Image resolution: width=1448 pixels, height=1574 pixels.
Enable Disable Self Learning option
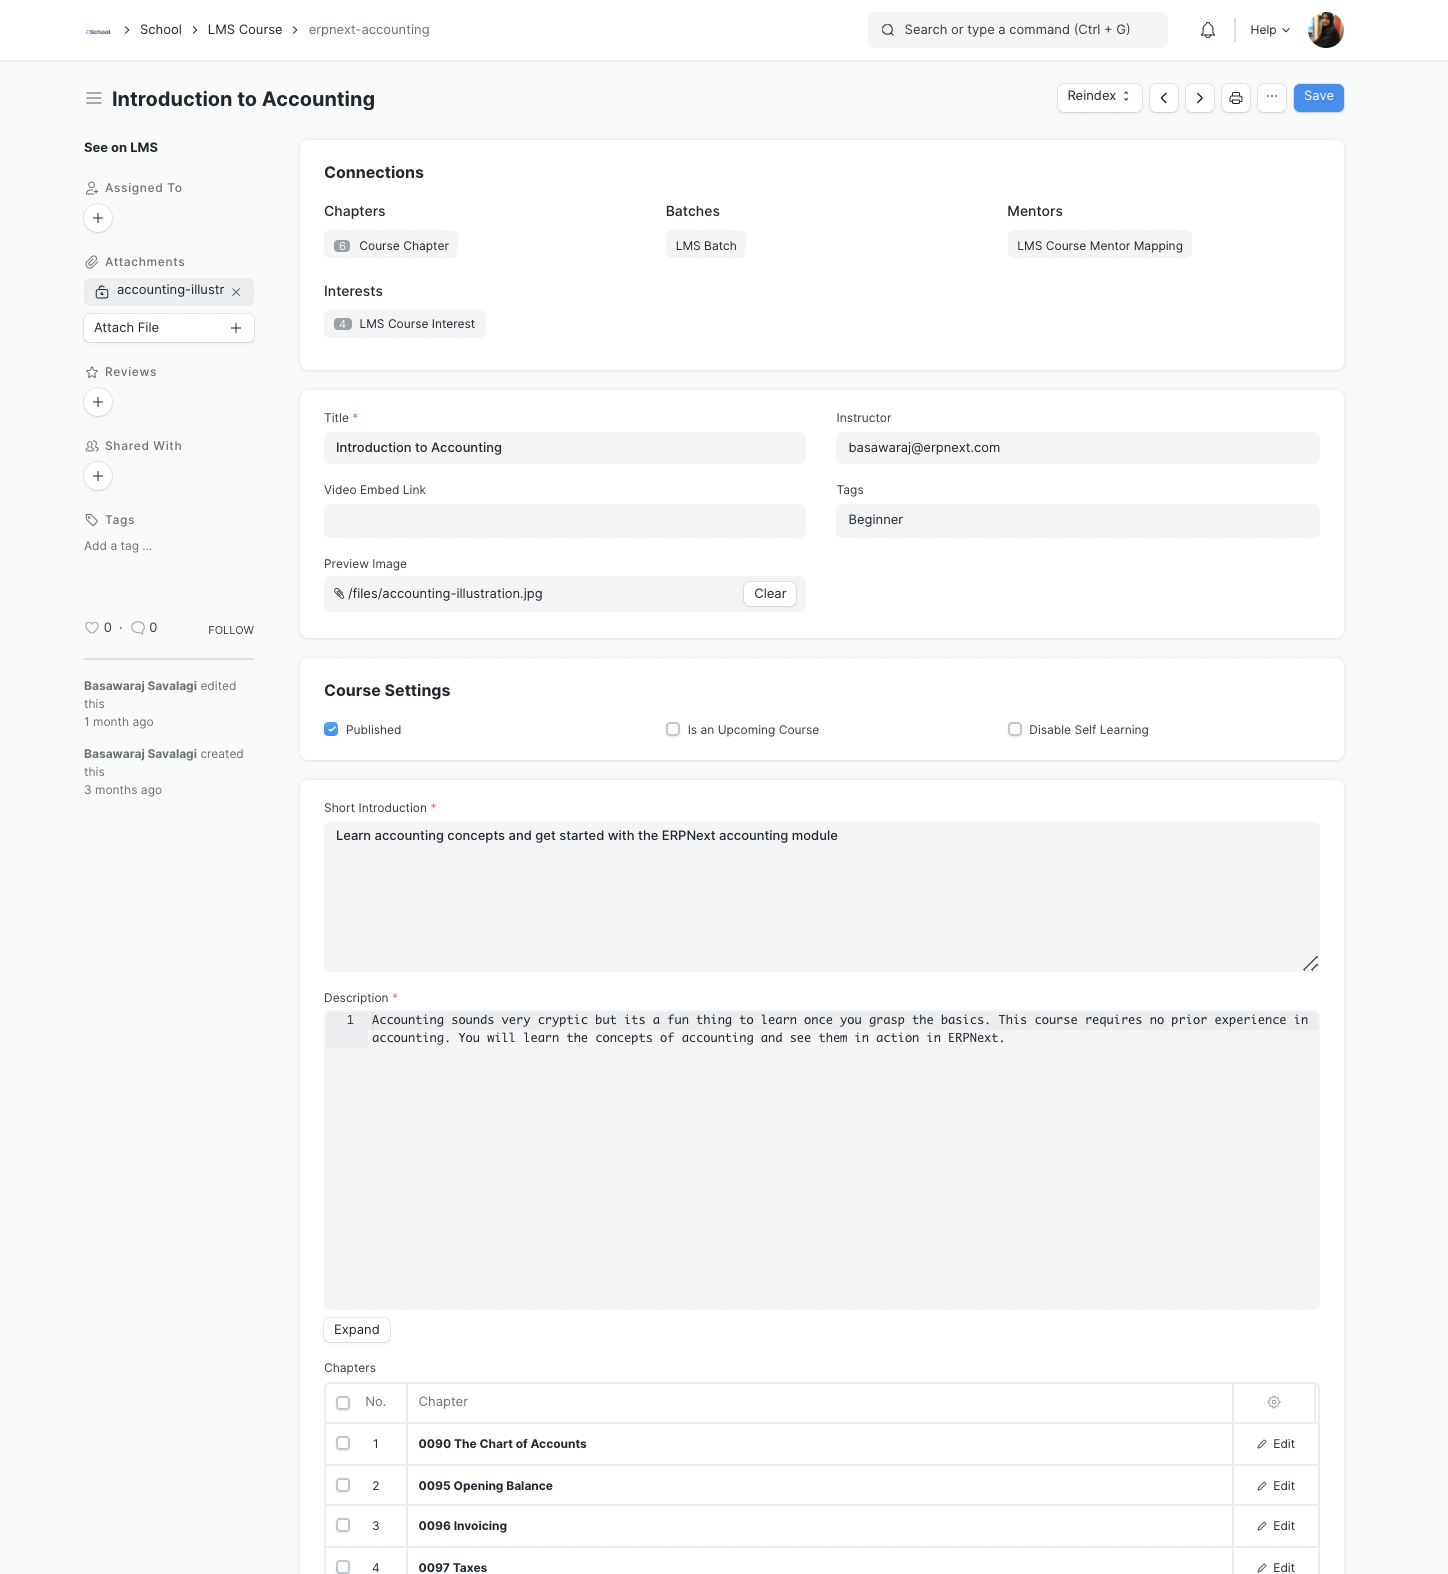(x=1015, y=729)
